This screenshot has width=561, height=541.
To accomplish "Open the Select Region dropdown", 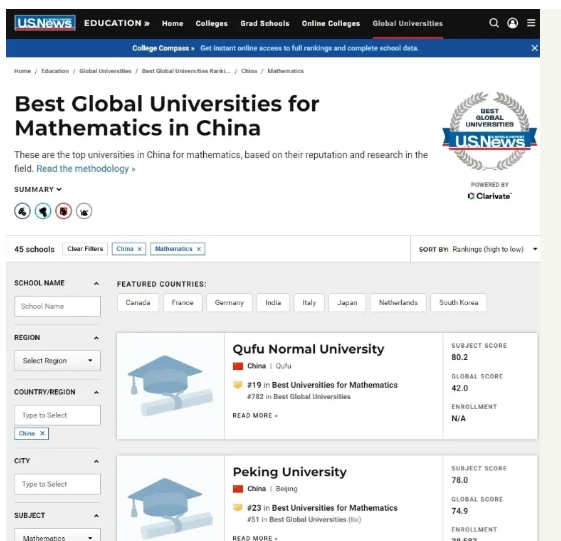I will pyautogui.click(x=57, y=361).
